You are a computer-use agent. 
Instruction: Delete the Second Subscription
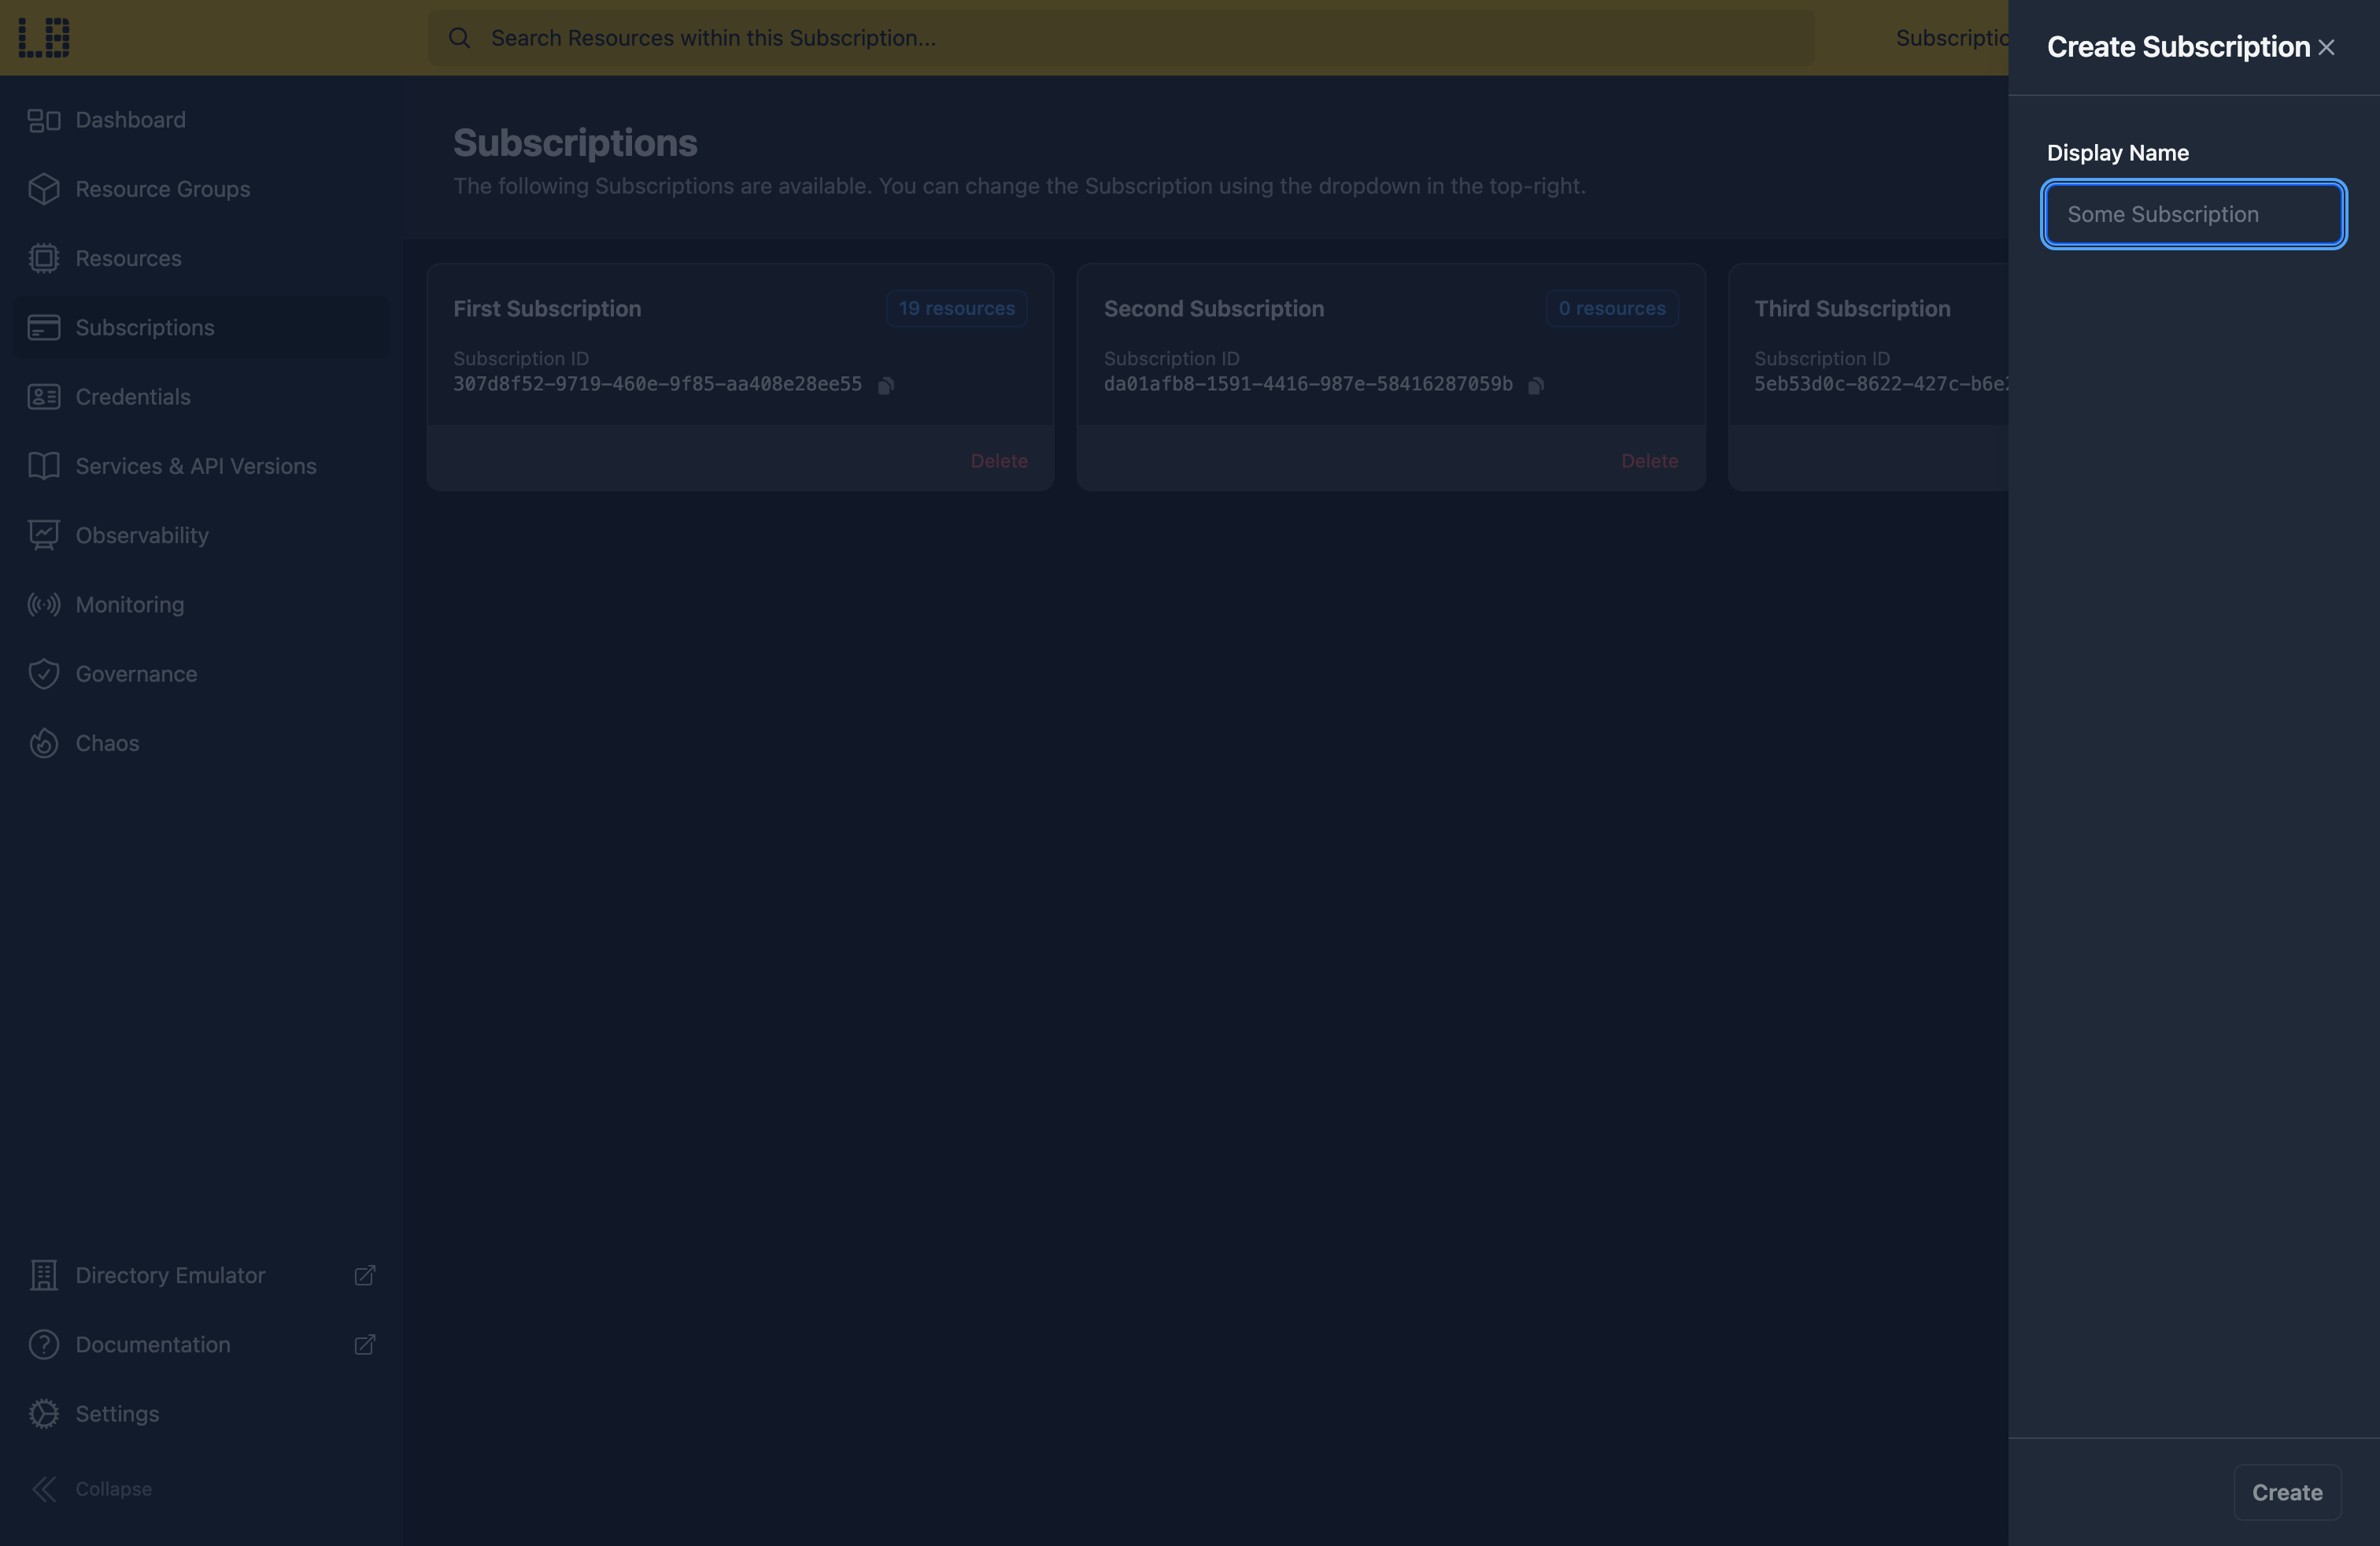[1649, 461]
